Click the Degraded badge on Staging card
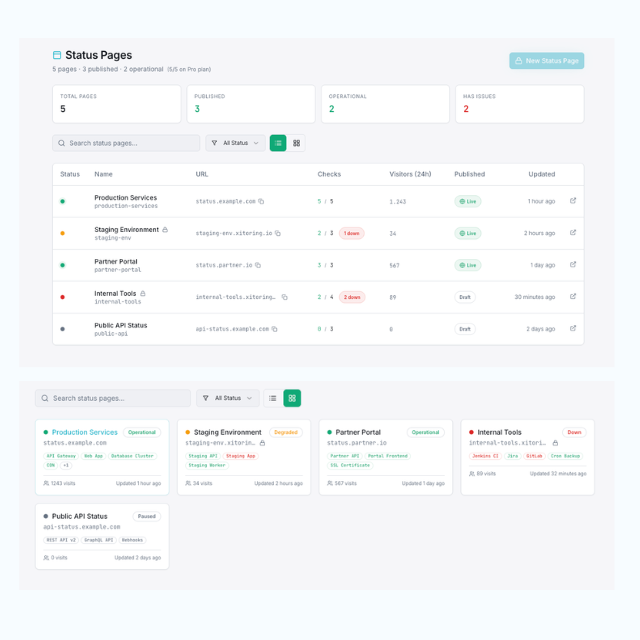The image size is (640, 640). (x=286, y=432)
